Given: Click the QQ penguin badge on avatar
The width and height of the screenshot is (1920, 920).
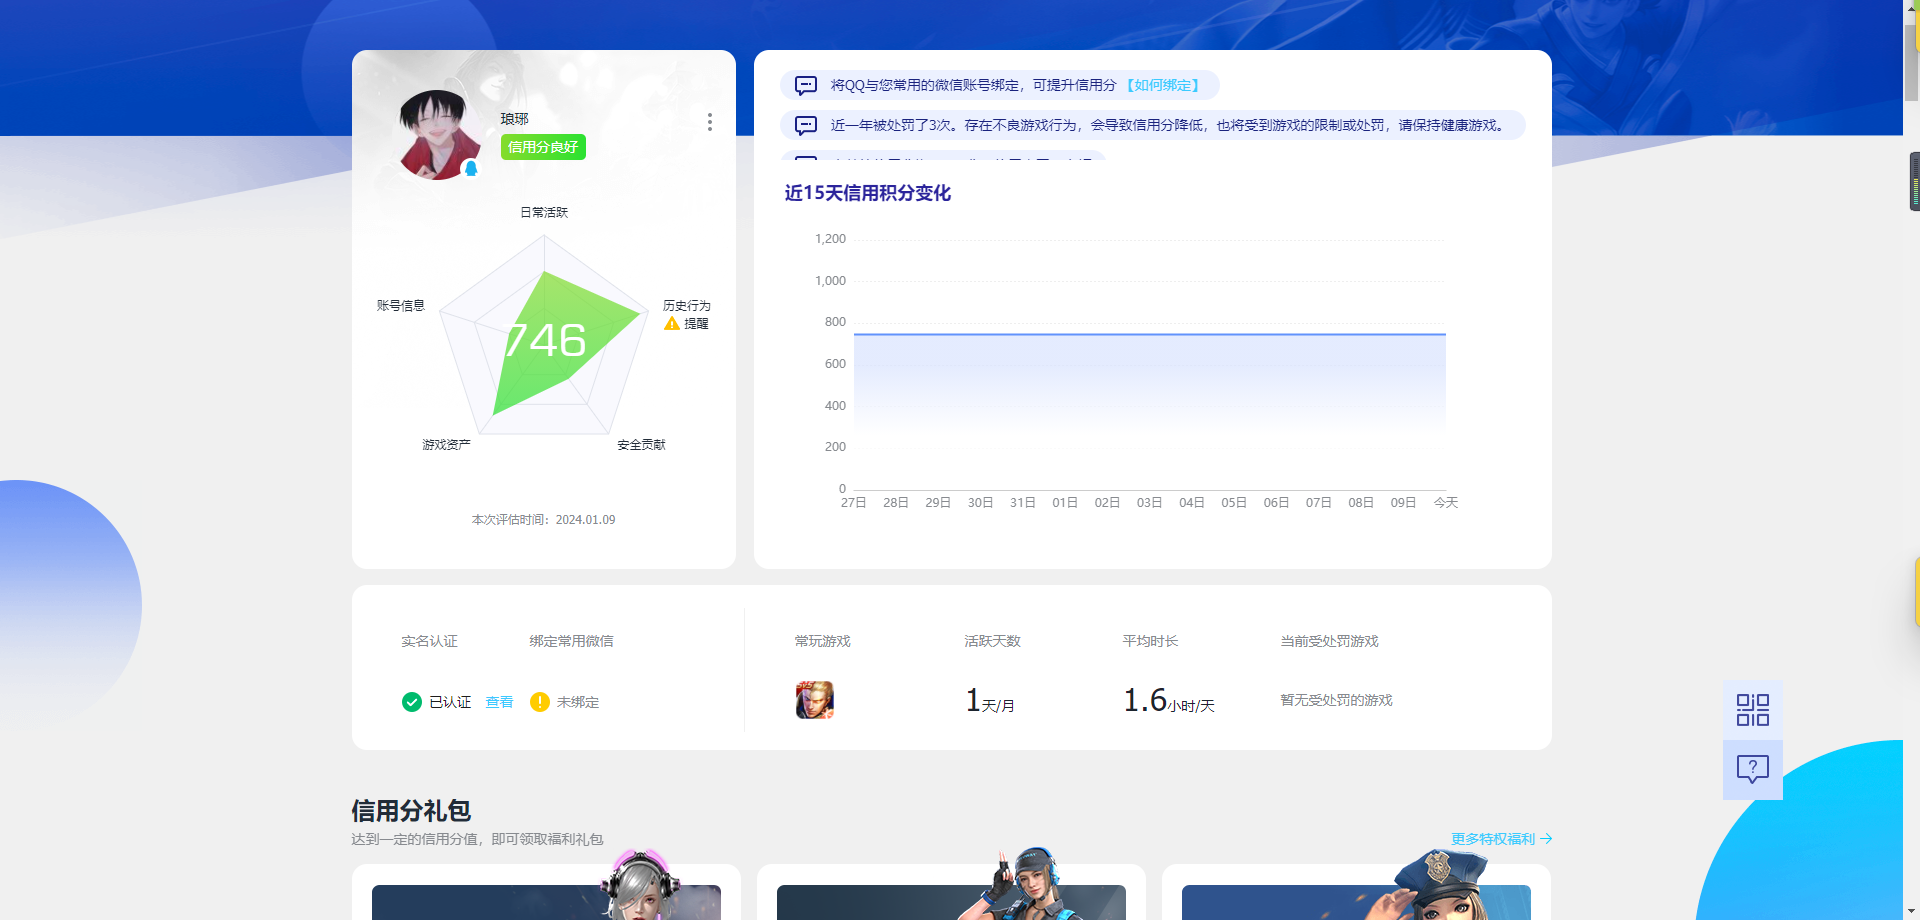Looking at the screenshot, I should click(x=471, y=169).
